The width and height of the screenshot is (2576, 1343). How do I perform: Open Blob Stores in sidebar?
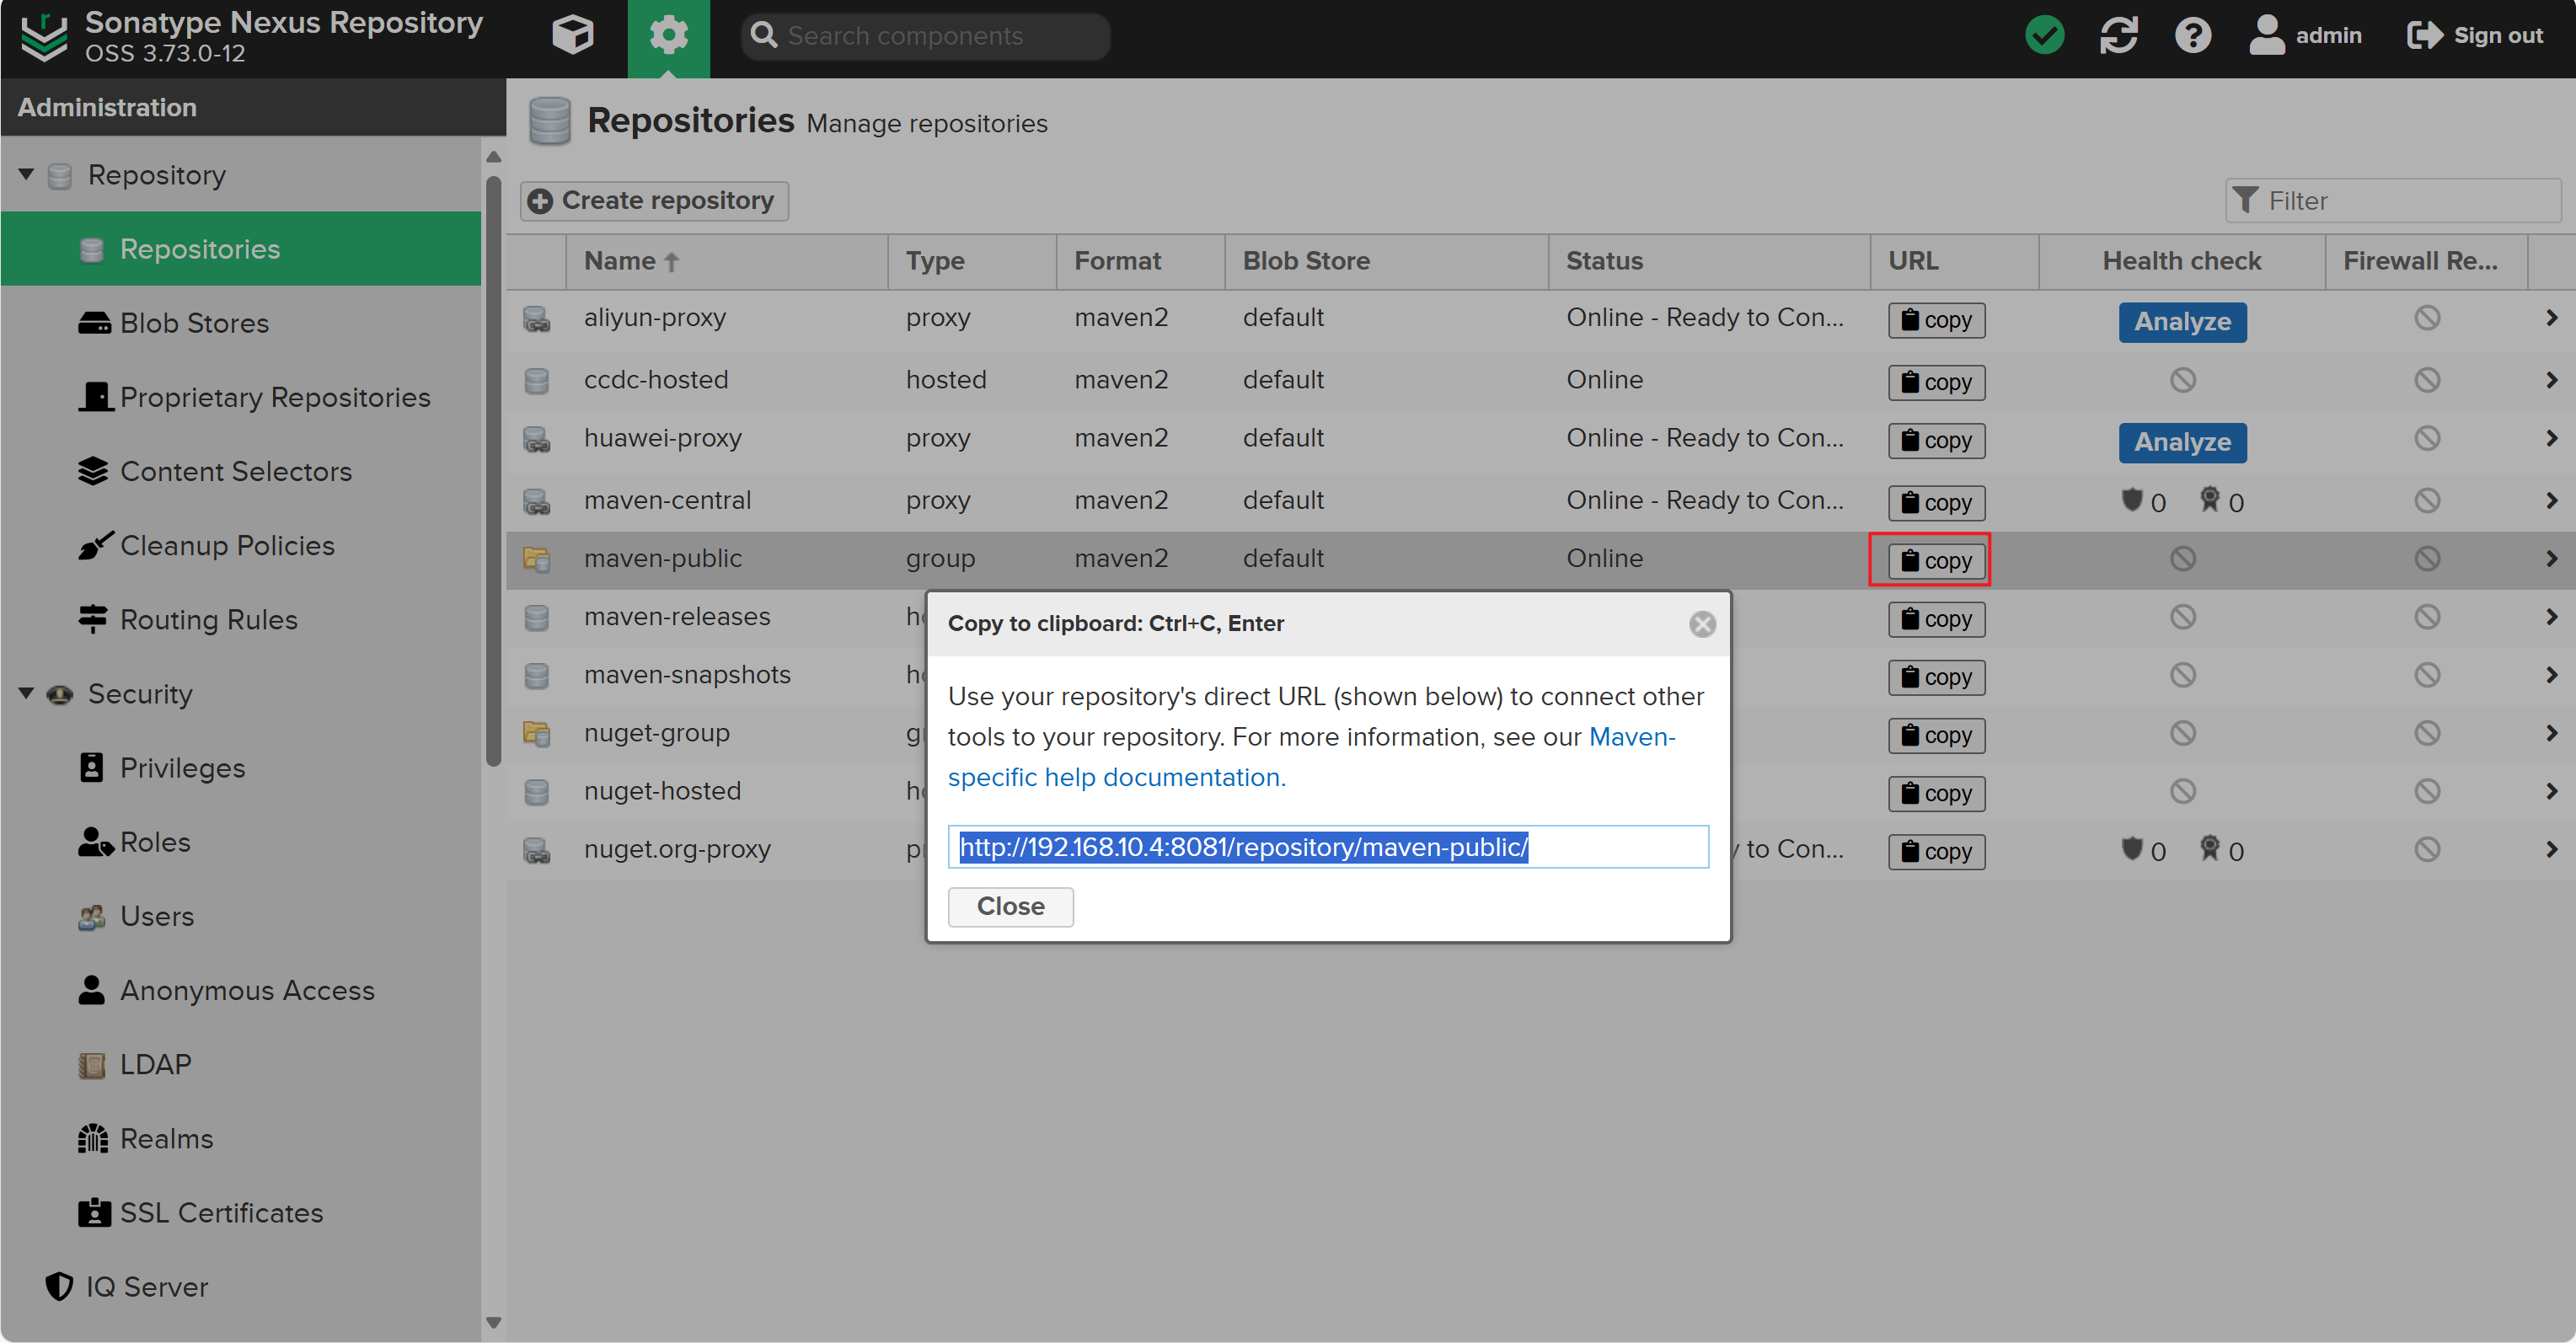(x=194, y=323)
